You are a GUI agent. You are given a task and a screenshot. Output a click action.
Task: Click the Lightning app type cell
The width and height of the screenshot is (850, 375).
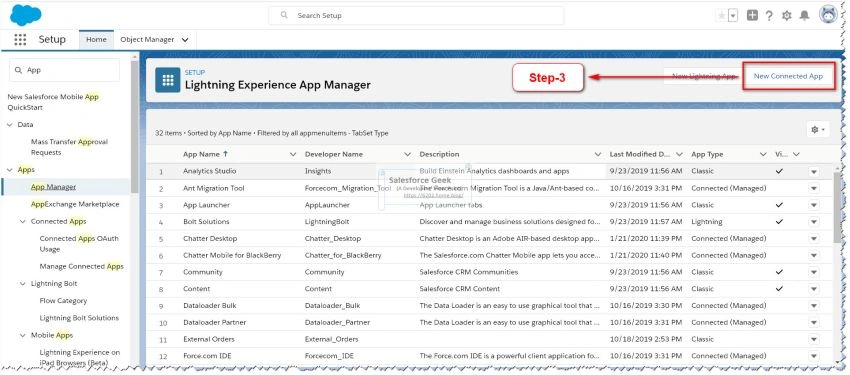(707, 222)
